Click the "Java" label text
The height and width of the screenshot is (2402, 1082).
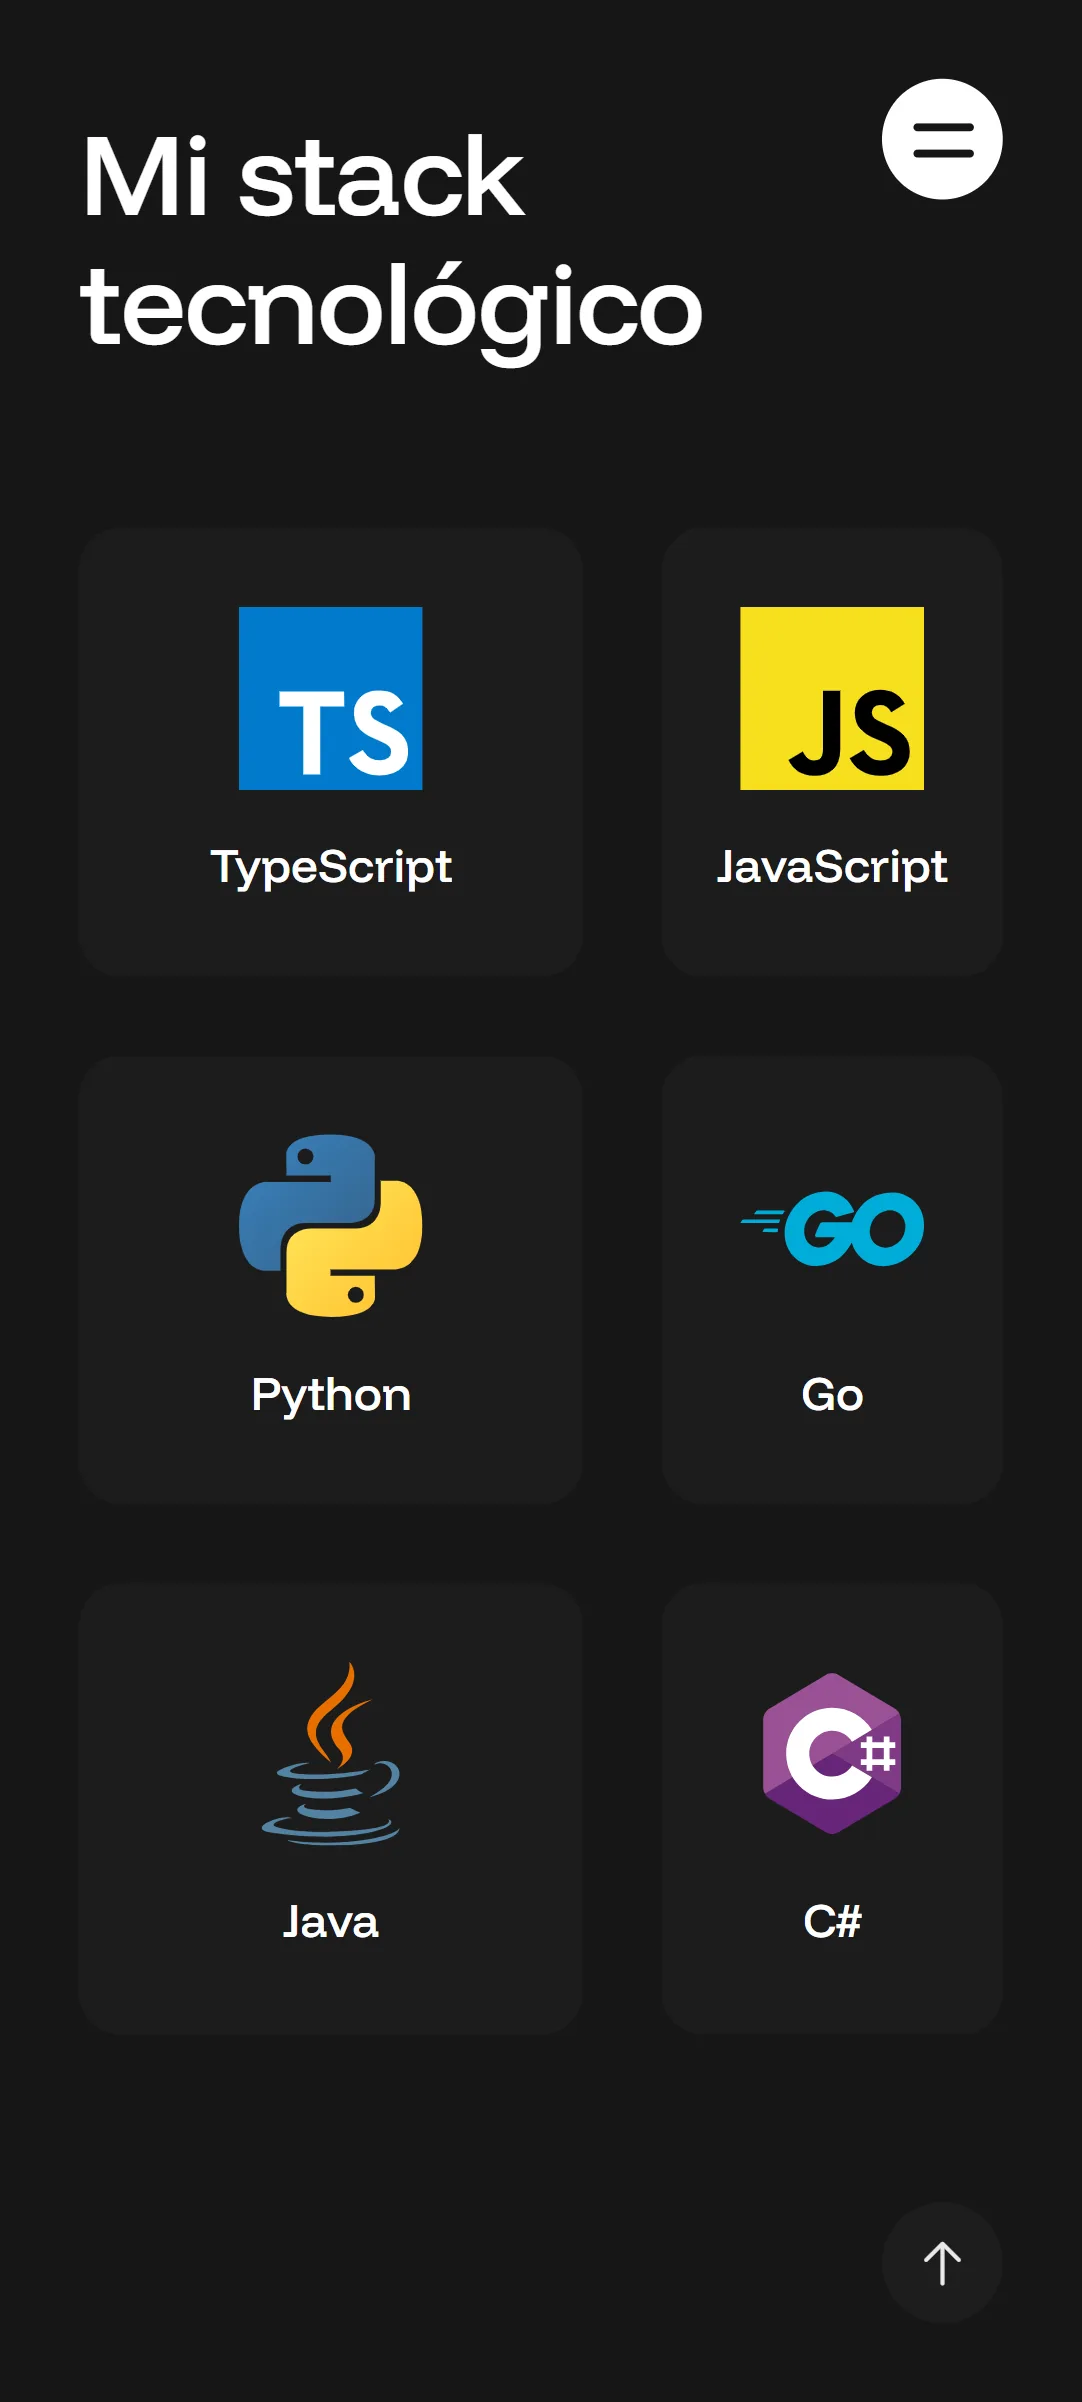click(x=331, y=1922)
